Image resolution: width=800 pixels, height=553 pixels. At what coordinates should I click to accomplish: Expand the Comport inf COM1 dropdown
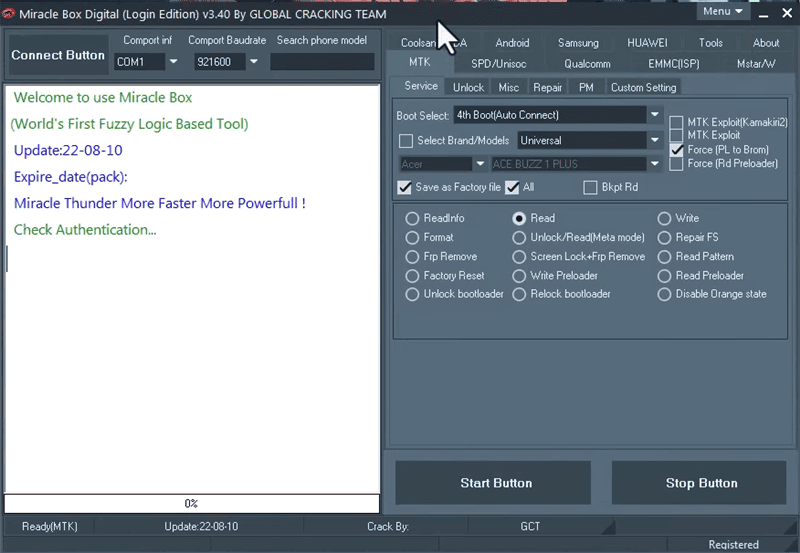point(173,62)
